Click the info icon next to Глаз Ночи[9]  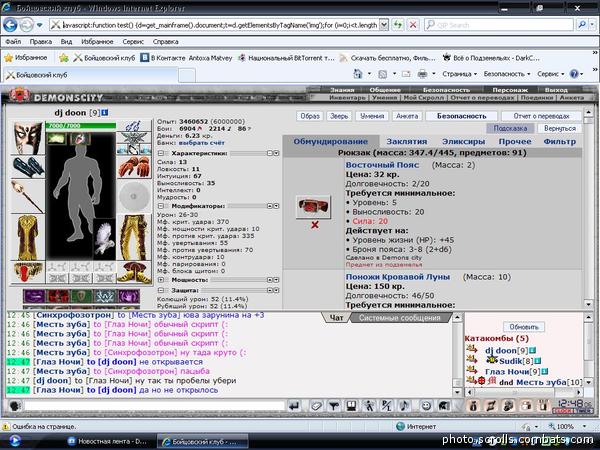click(545, 372)
